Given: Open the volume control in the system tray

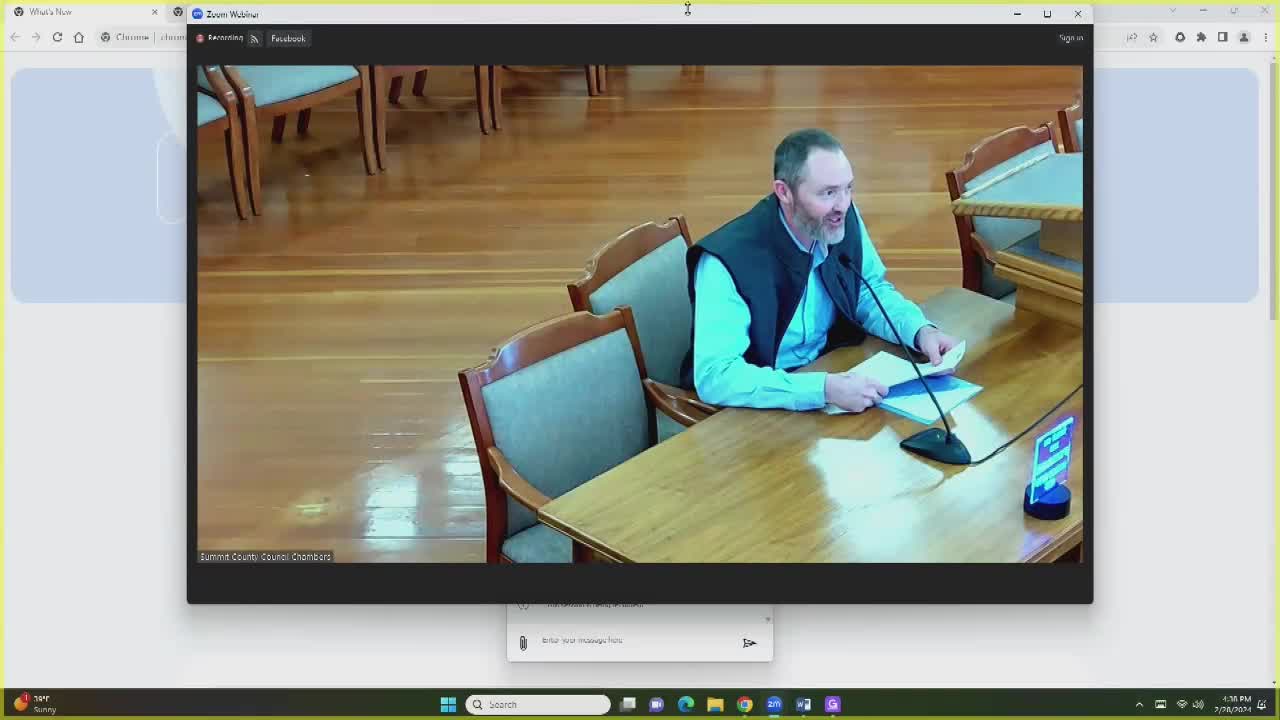Looking at the screenshot, I should point(1198,704).
